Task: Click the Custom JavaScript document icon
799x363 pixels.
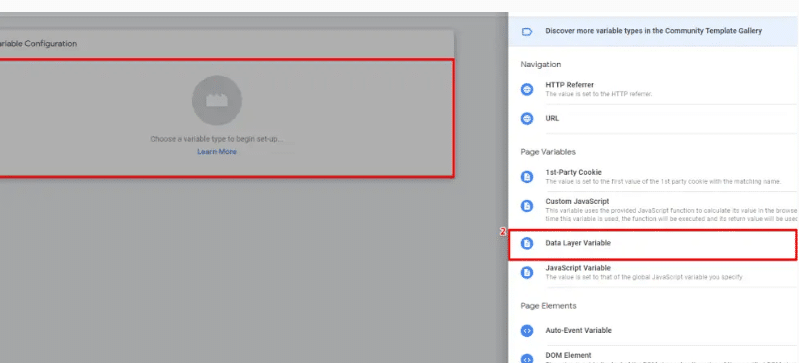Action: [527, 206]
